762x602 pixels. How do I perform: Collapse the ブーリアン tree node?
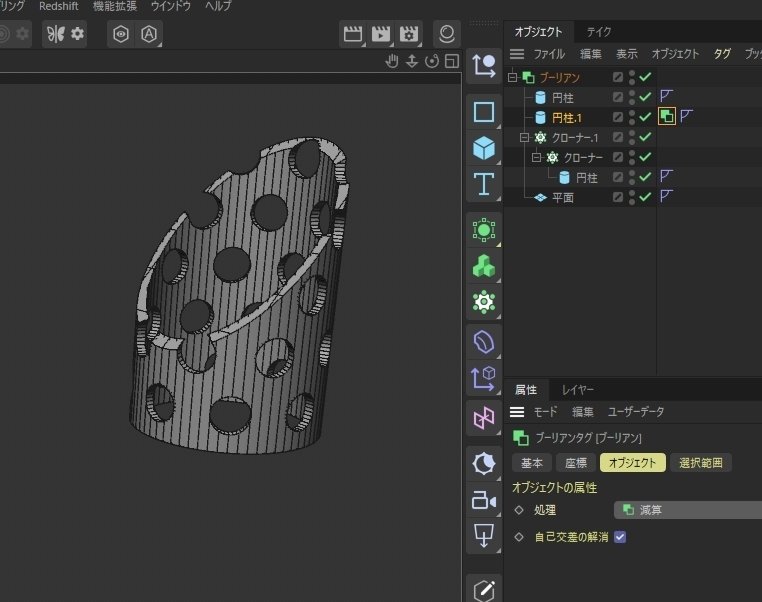512,77
